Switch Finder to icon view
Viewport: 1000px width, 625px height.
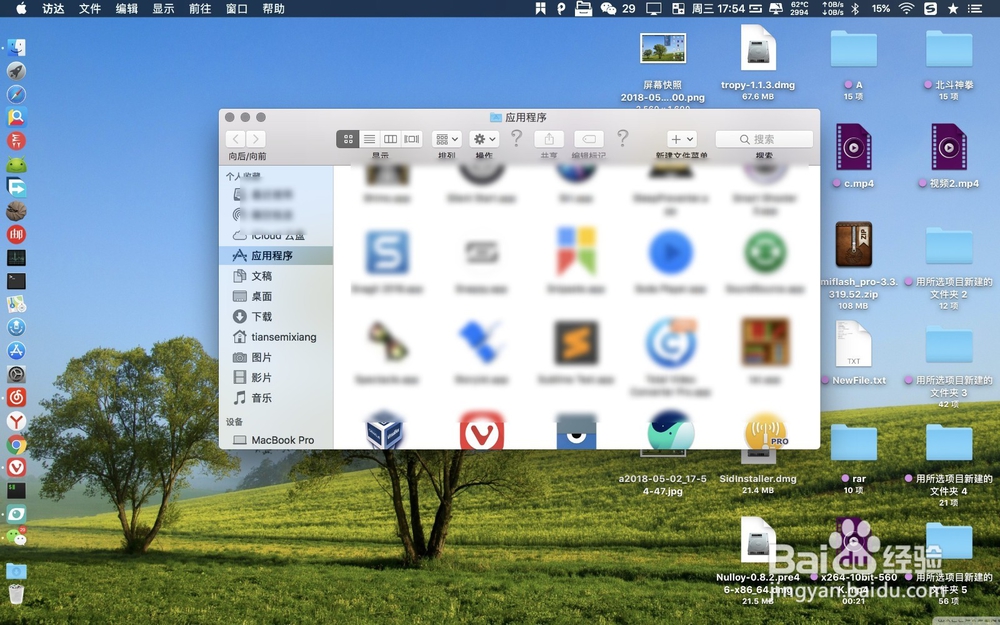[348, 139]
